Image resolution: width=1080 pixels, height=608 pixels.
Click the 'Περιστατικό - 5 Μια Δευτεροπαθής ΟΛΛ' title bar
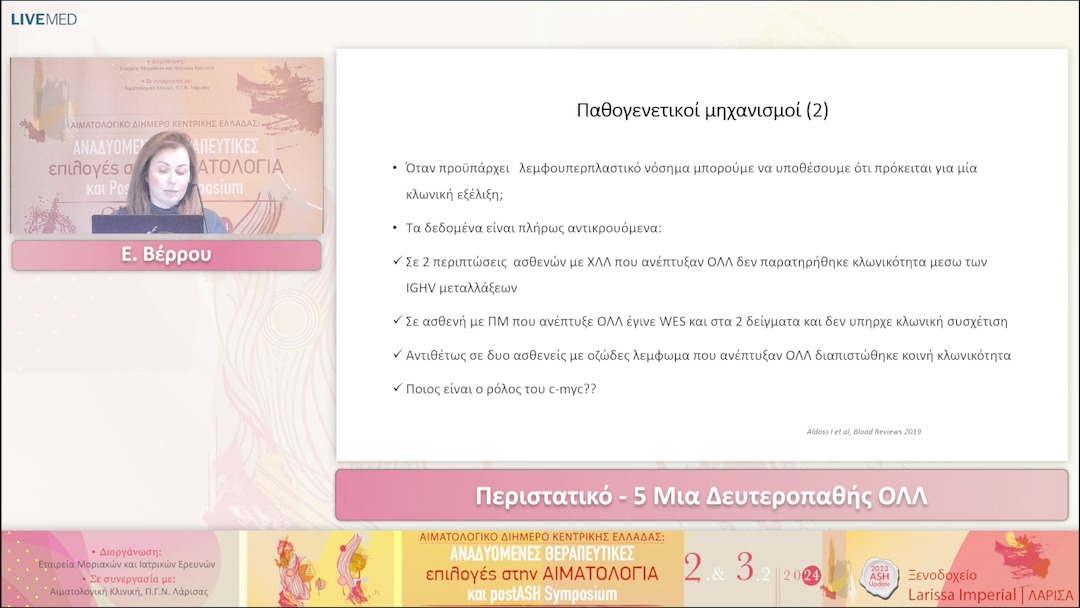(x=701, y=496)
